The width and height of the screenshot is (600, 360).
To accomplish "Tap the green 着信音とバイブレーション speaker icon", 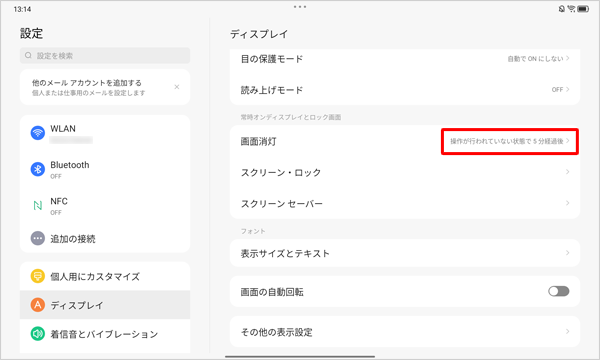I will pos(38,334).
